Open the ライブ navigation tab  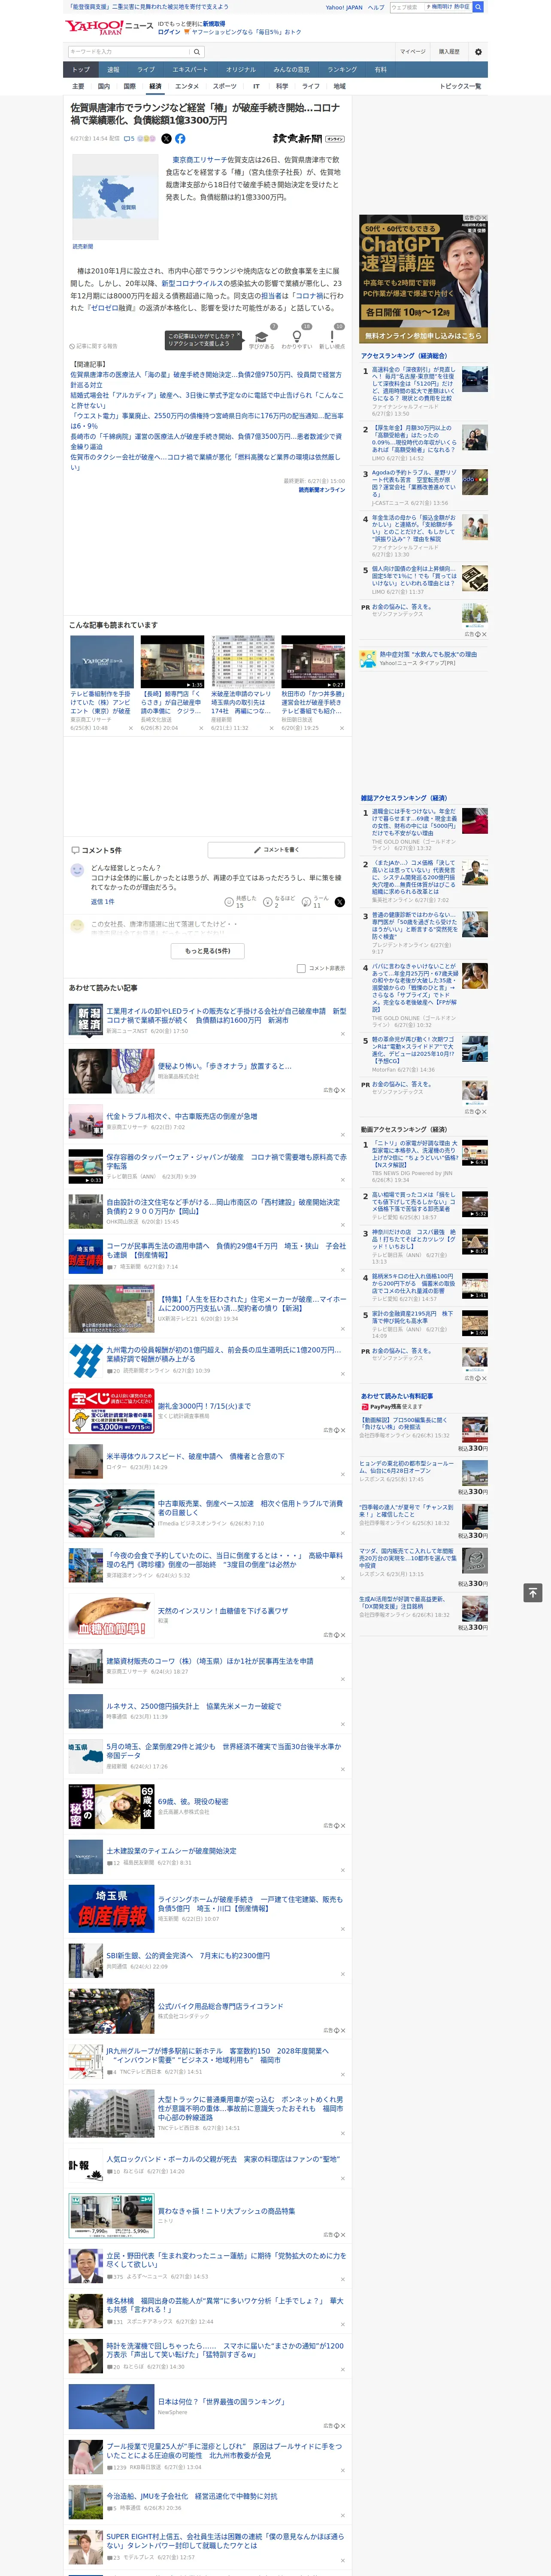pyautogui.click(x=146, y=70)
